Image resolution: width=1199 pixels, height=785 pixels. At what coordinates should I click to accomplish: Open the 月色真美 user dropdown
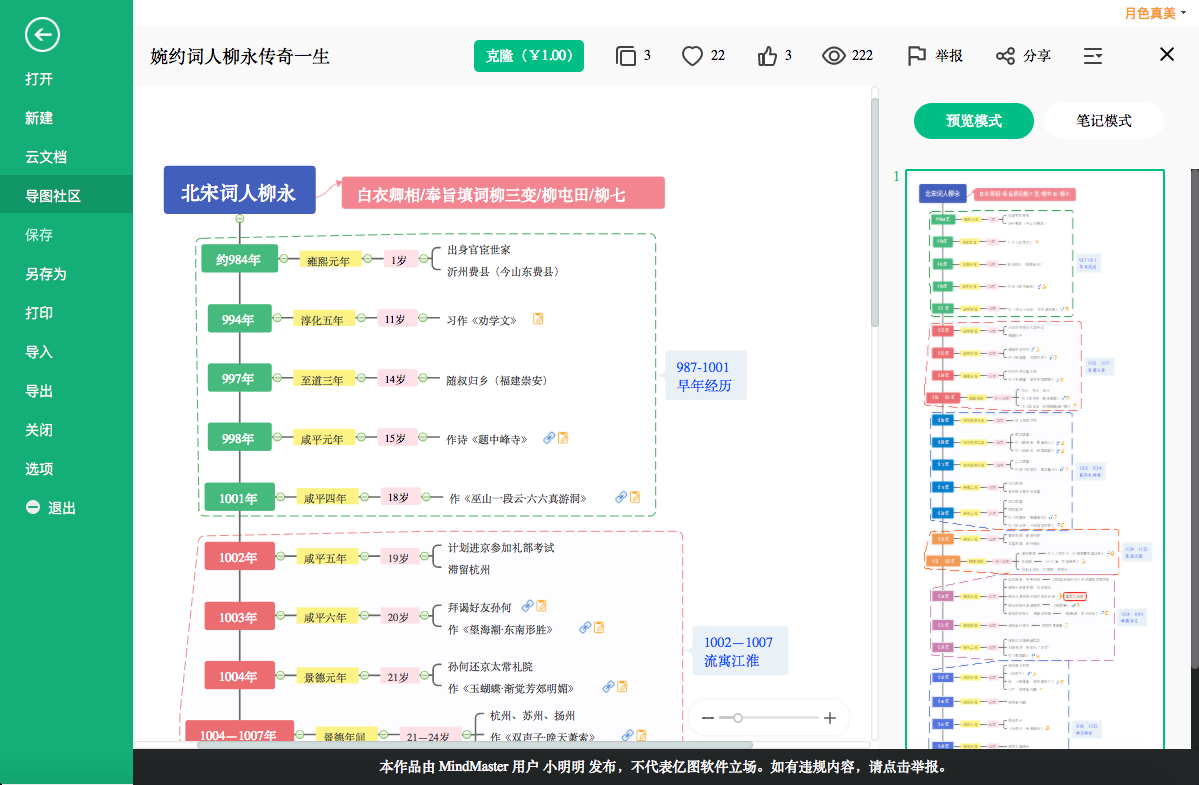point(1155,13)
